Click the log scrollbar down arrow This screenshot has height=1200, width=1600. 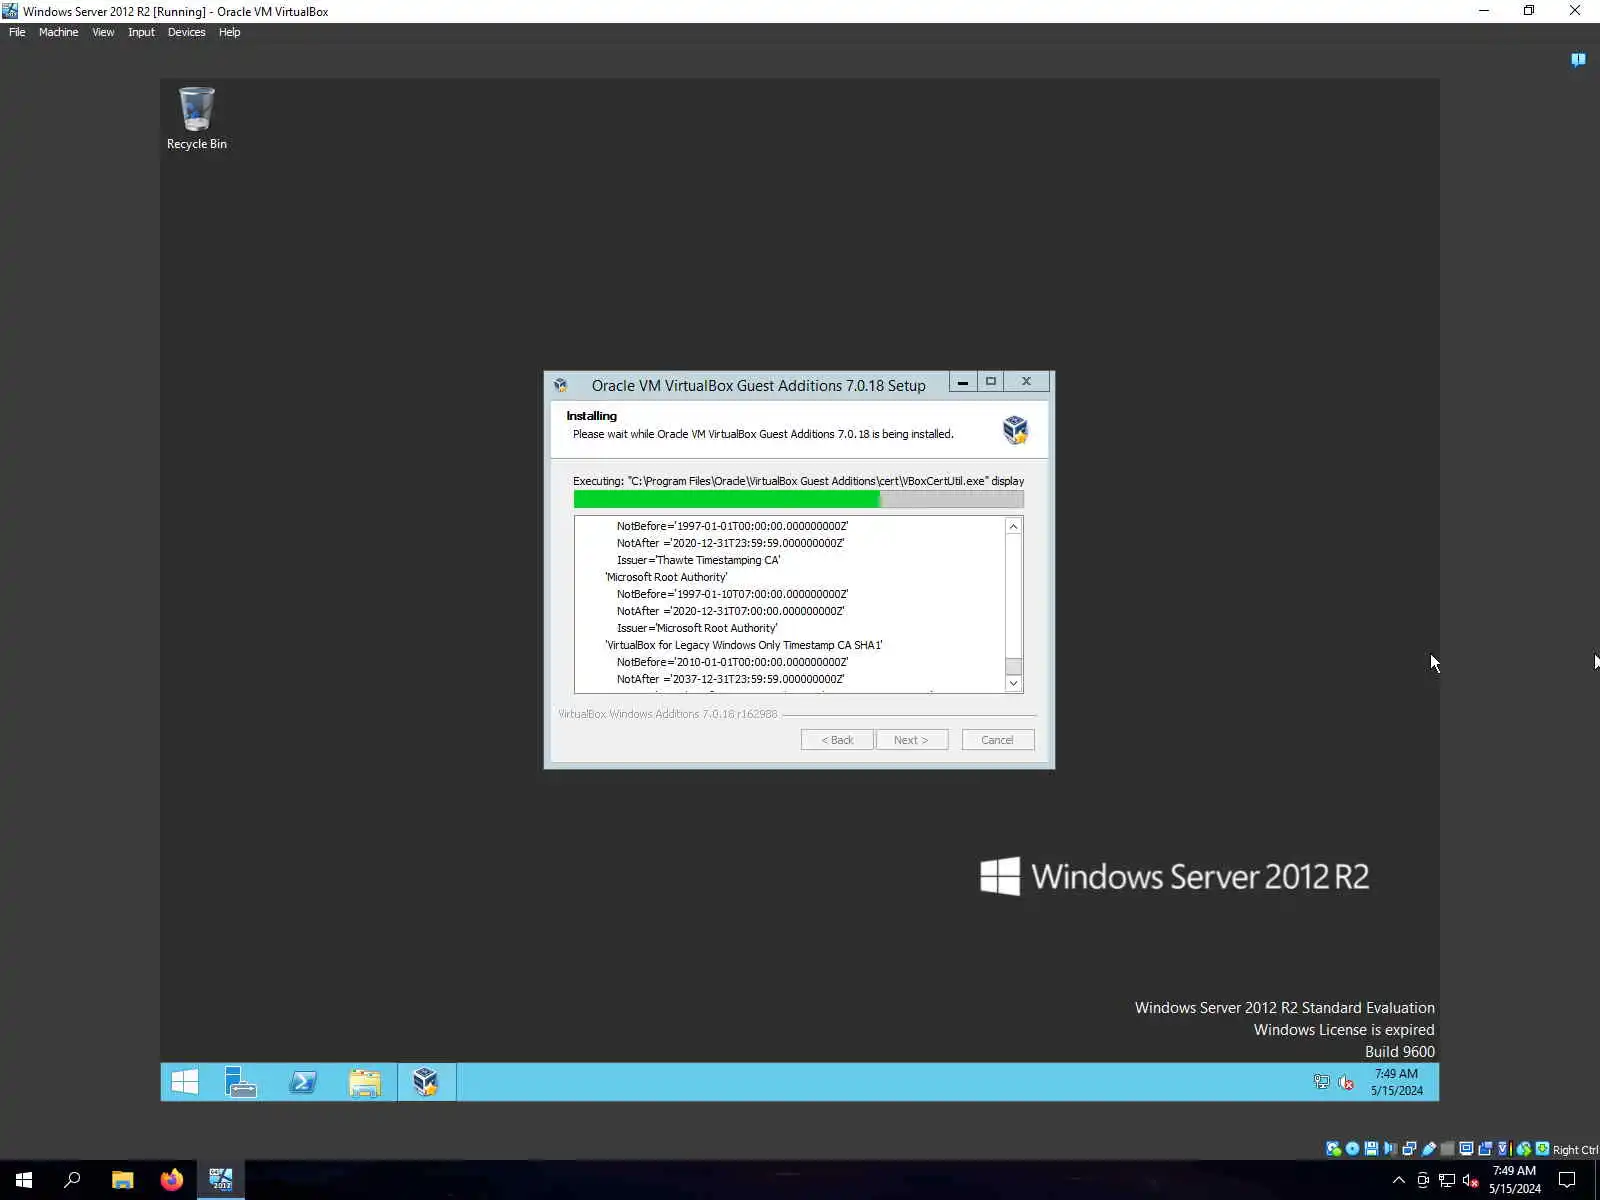point(1013,683)
